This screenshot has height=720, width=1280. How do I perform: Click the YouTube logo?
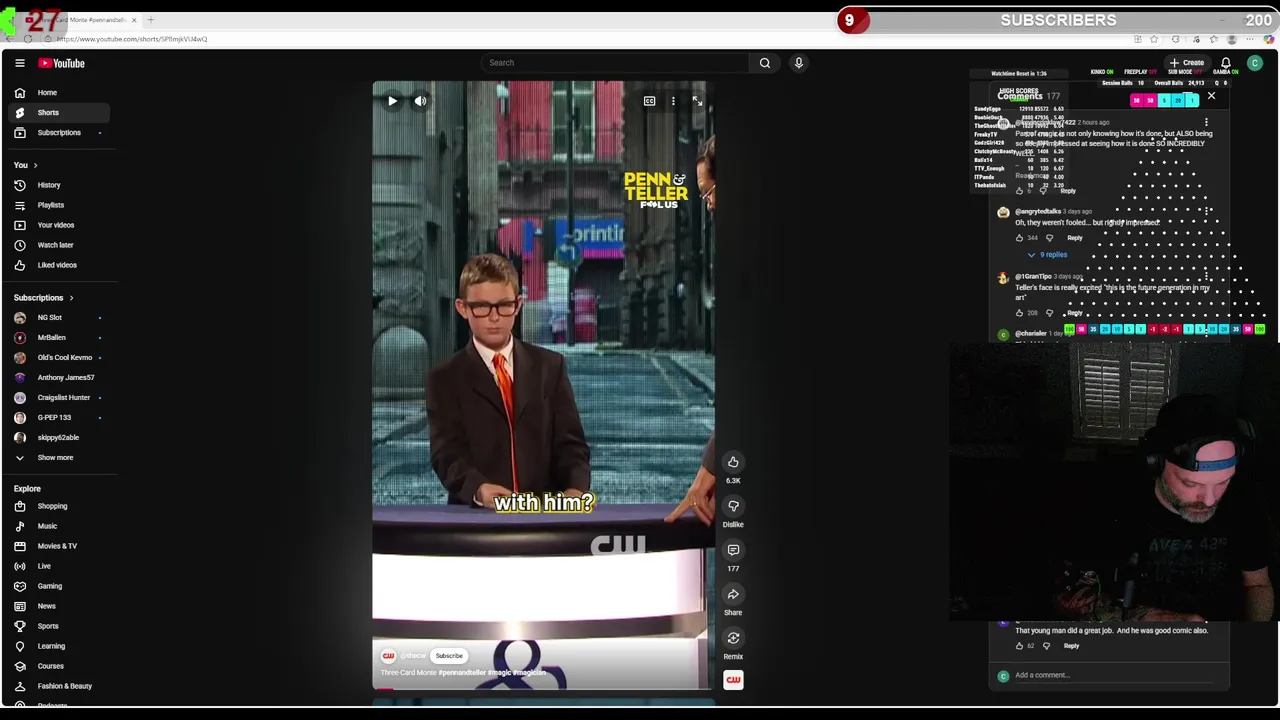click(x=62, y=63)
